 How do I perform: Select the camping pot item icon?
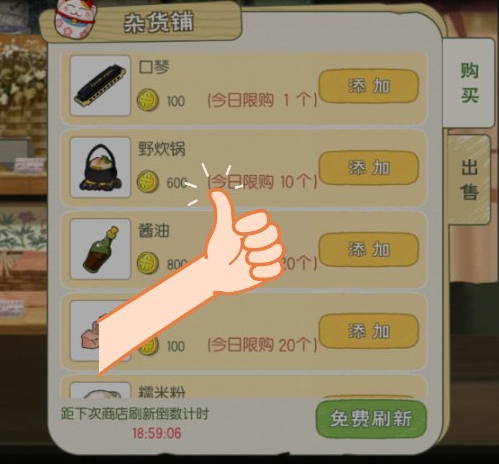(x=100, y=167)
